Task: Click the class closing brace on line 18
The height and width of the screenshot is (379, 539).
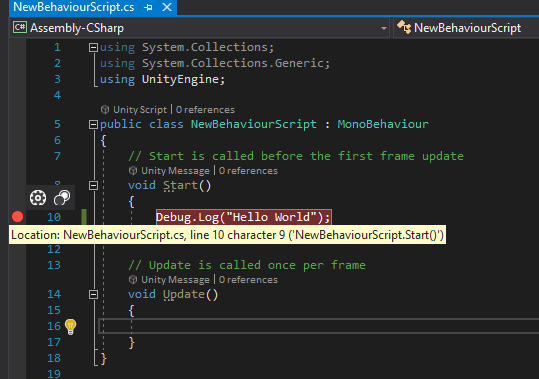Action: [x=103, y=359]
